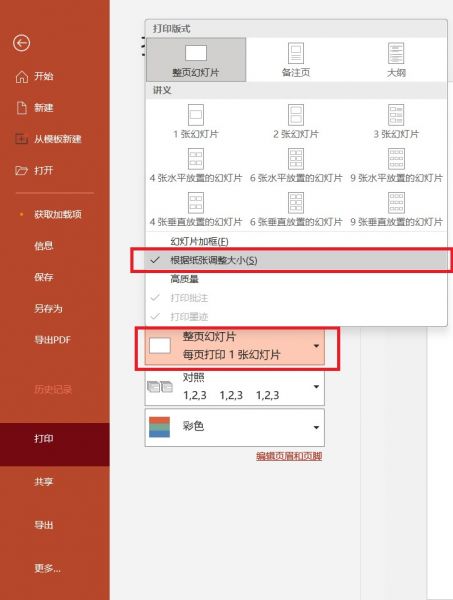Open the 另存为 menu item
The image size is (453, 600).
pos(48,308)
